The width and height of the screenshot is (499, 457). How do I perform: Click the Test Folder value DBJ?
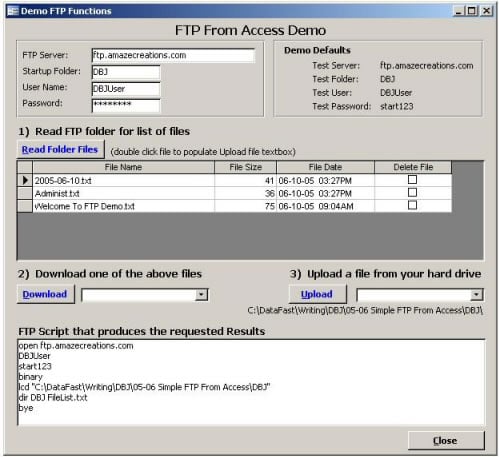pos(387,79)
